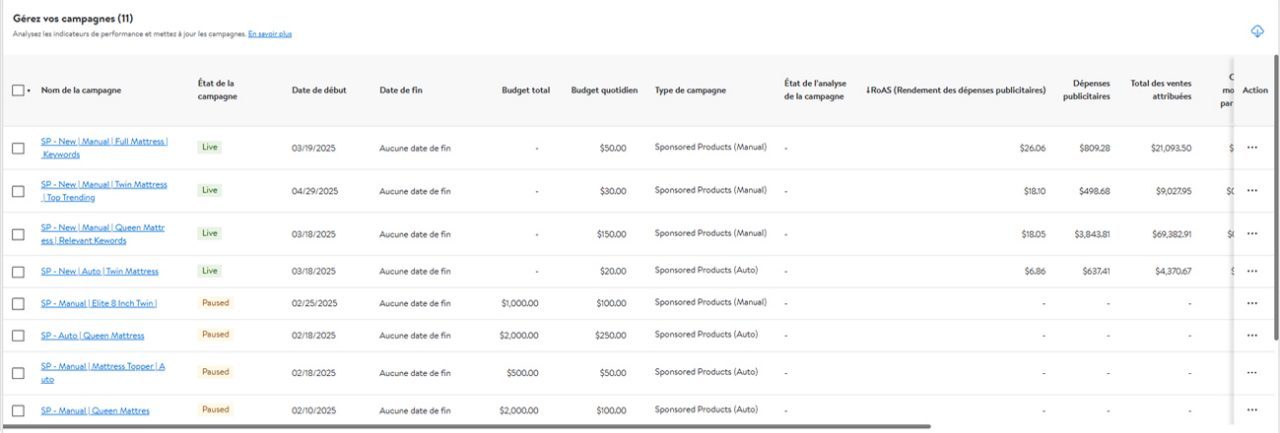Click the Type de campagne column header

pyautogui.click(x=690, y=90)
